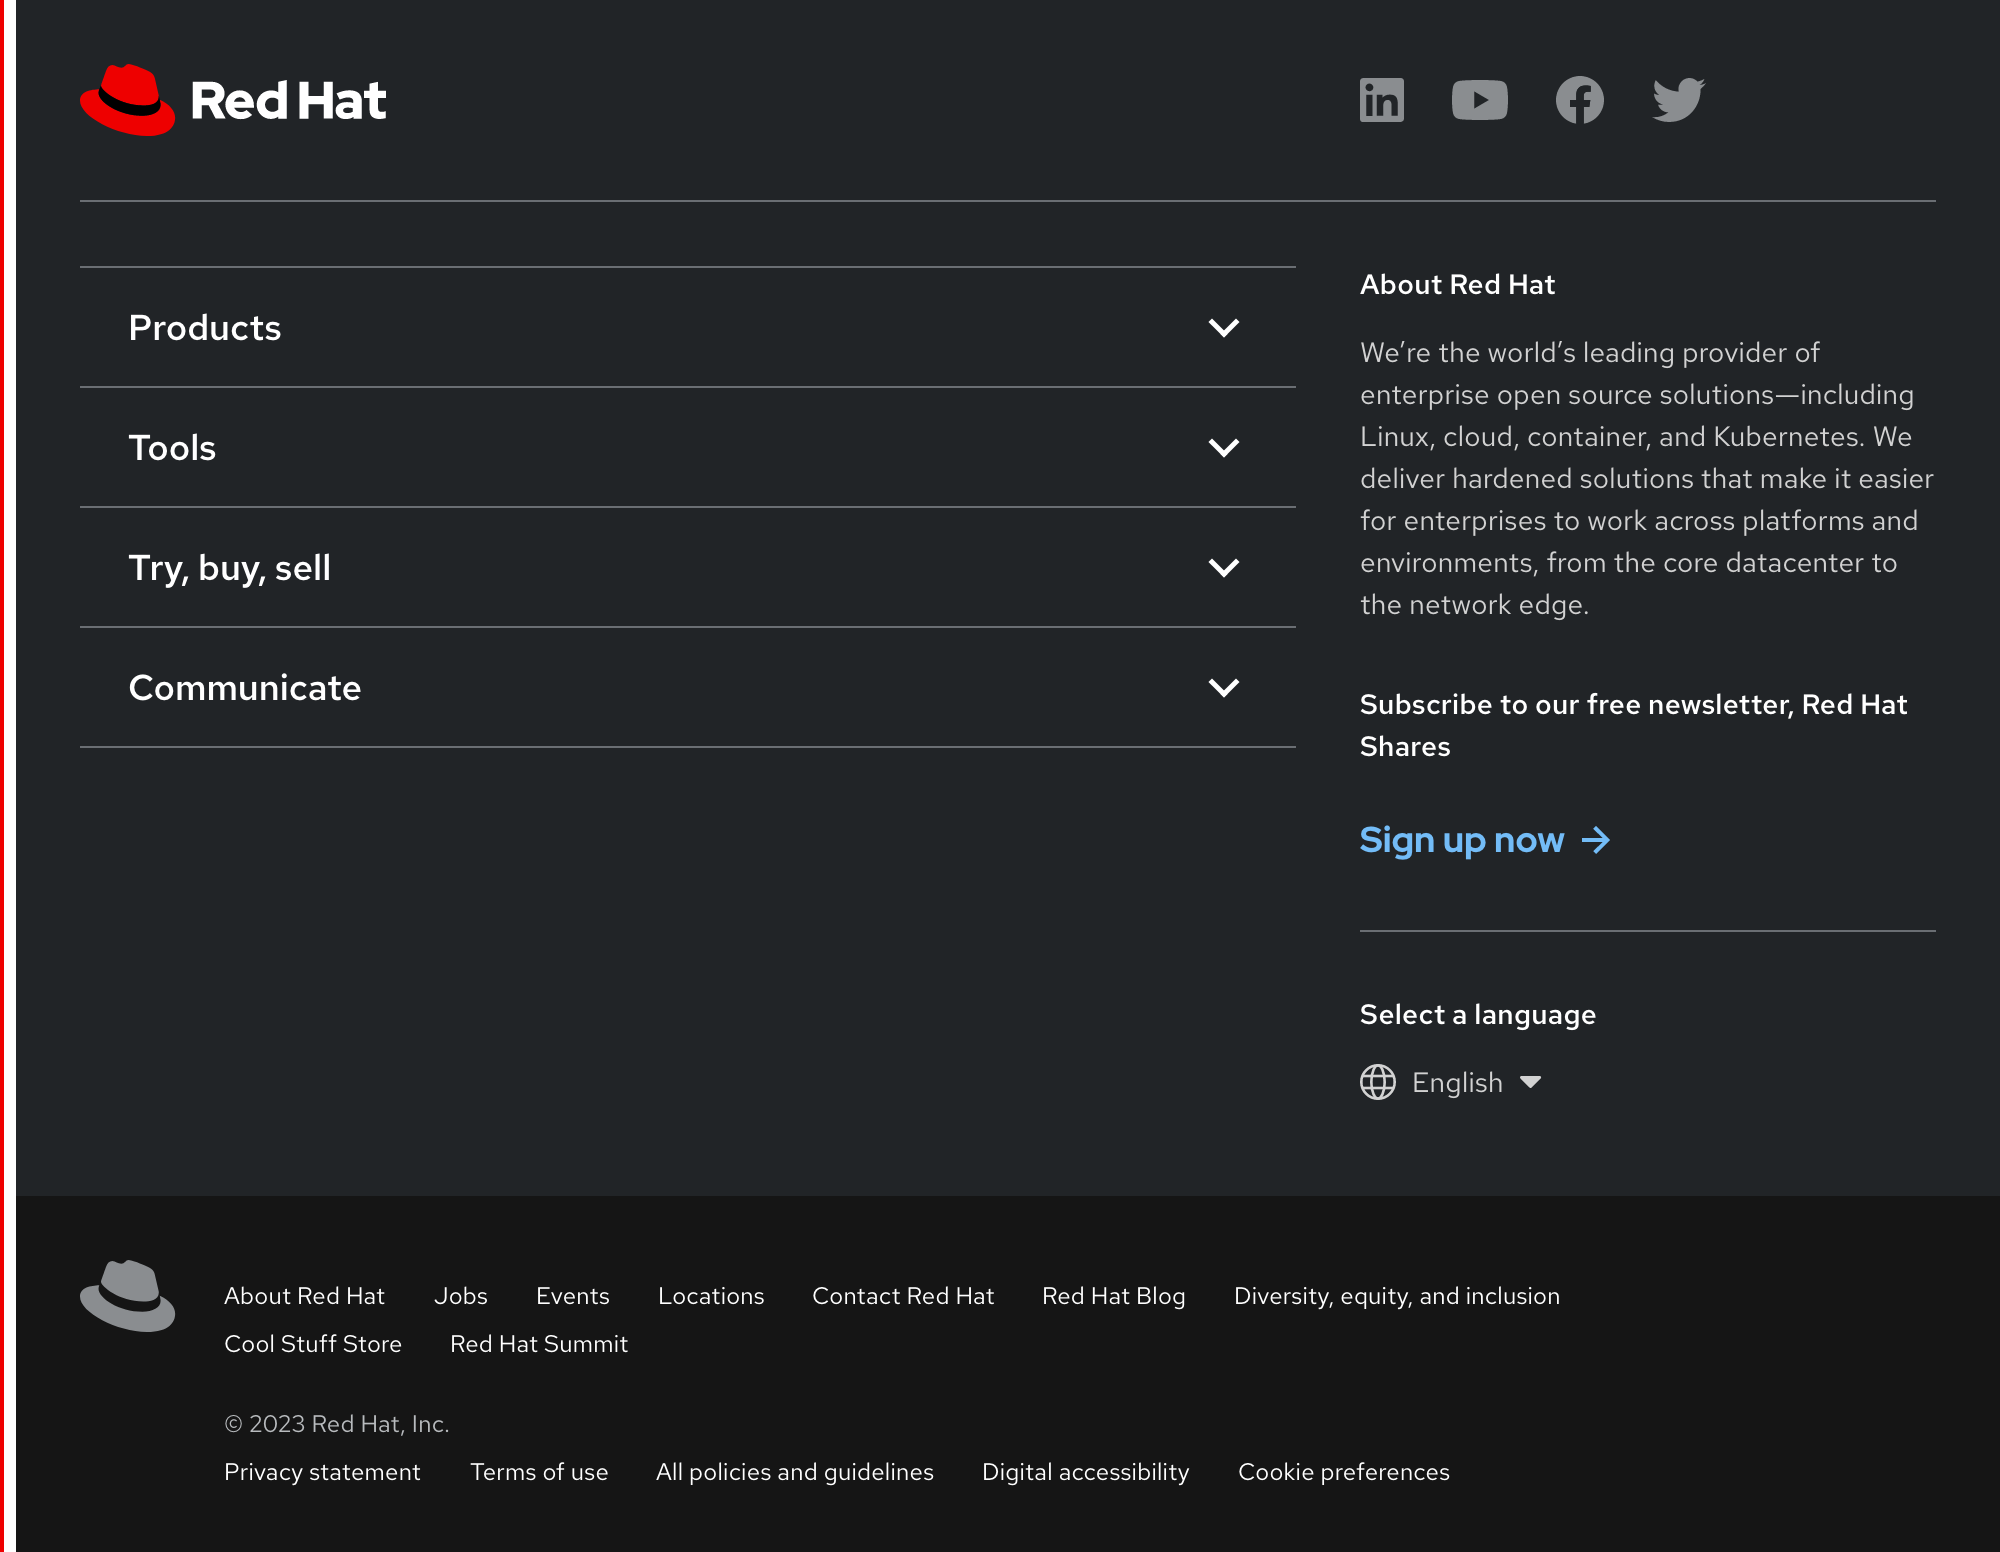Open Cookie preferences settings

[x=1343, y=1471]
